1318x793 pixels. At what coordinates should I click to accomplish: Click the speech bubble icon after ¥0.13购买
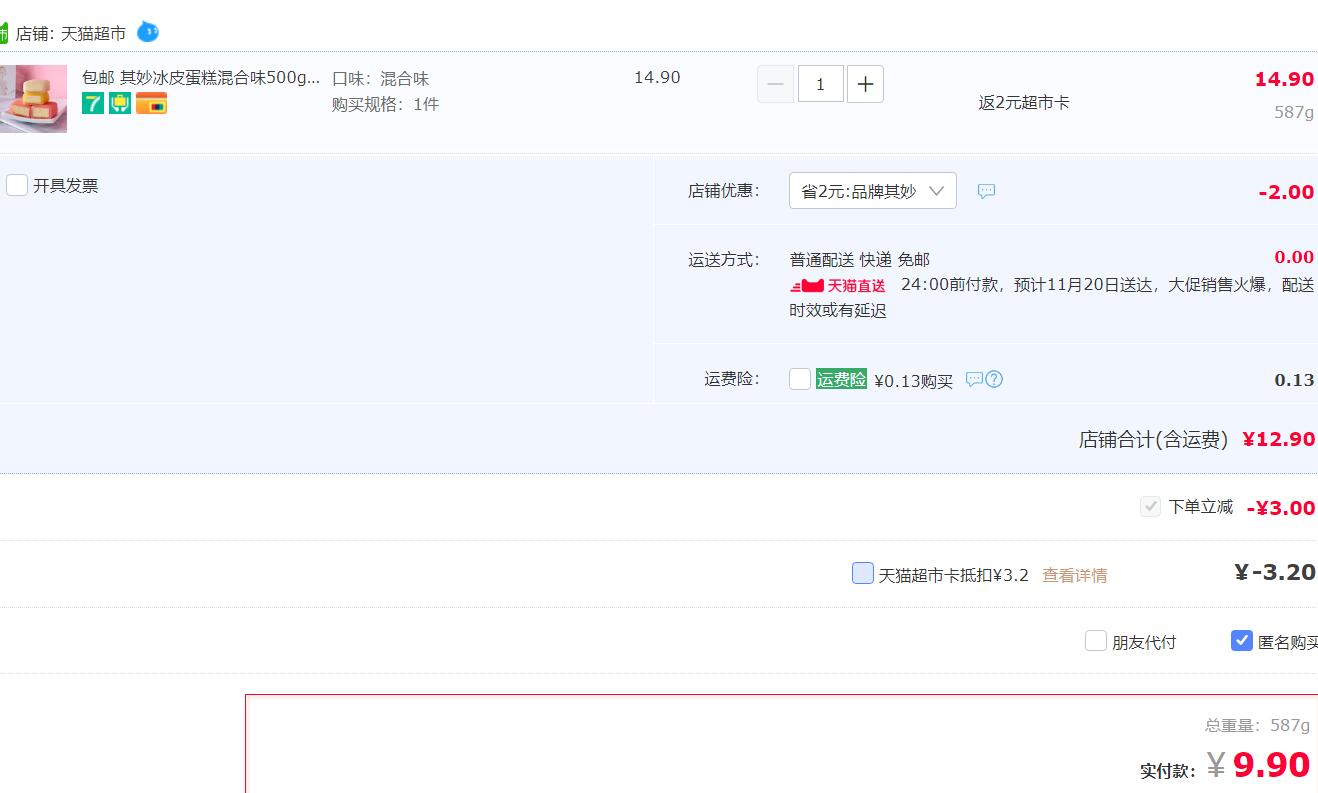(x=974, y=380)
